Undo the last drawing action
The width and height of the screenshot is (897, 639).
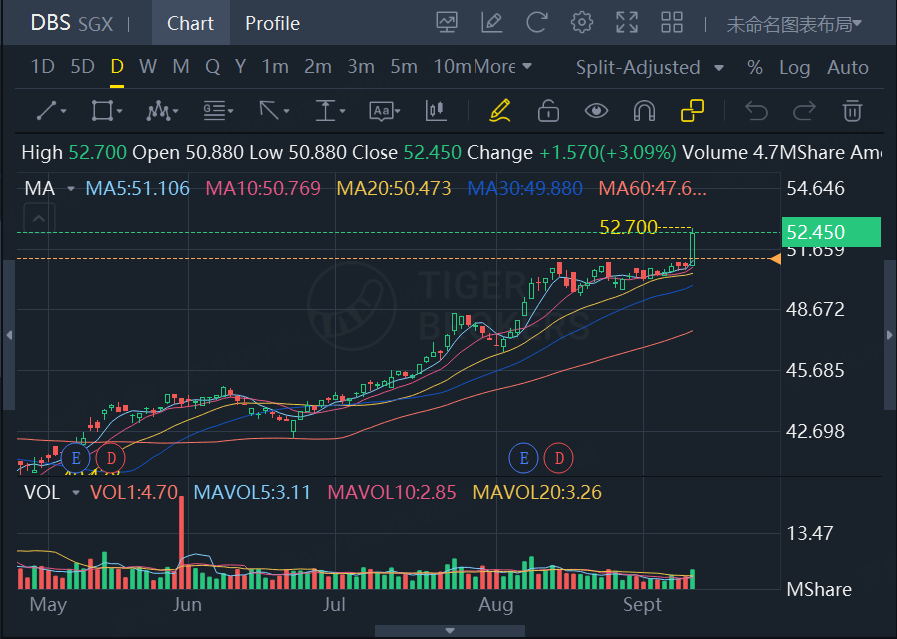click(756, 110)
